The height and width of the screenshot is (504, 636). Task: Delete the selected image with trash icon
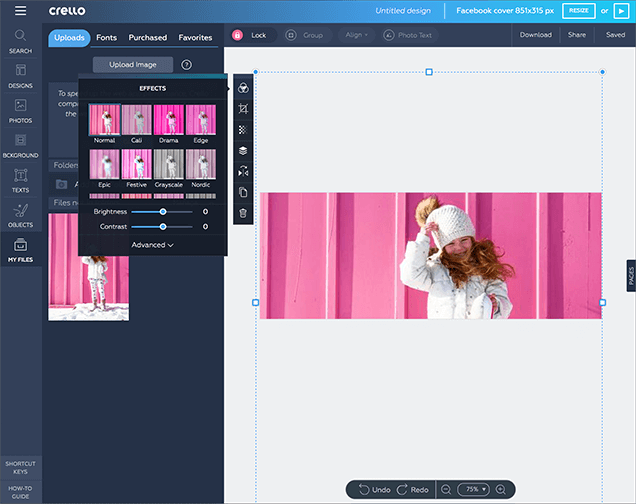(x=243, y=213)
